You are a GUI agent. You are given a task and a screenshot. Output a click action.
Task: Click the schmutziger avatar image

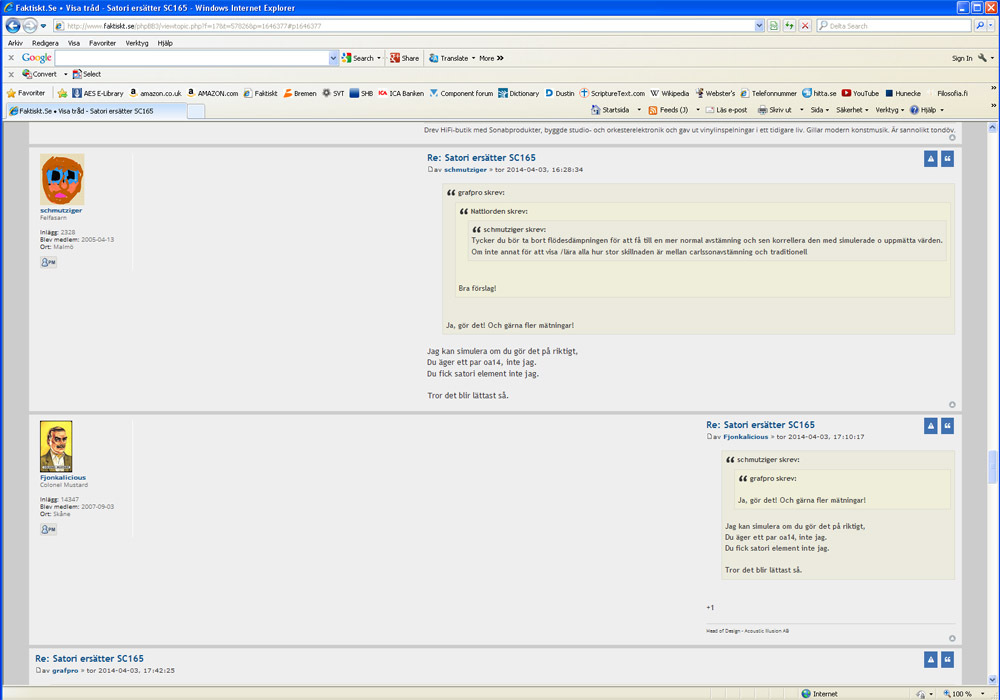62,179
